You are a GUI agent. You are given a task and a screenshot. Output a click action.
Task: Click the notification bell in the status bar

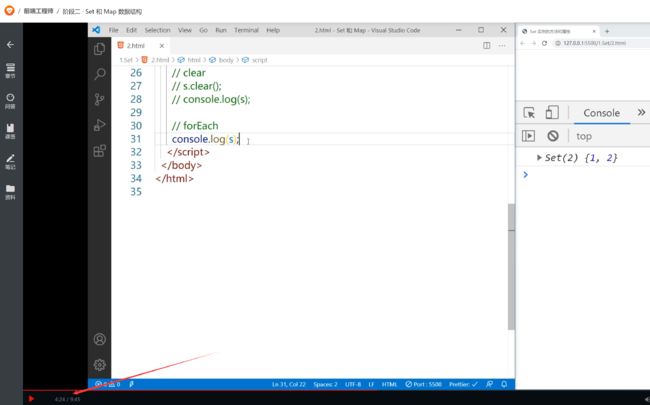(504, 384)
